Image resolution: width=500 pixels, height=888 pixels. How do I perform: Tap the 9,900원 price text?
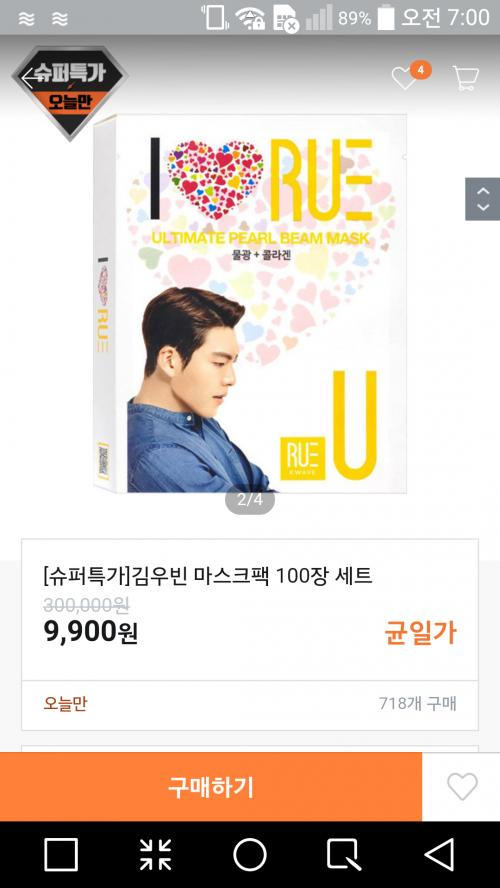click(91, 632)
